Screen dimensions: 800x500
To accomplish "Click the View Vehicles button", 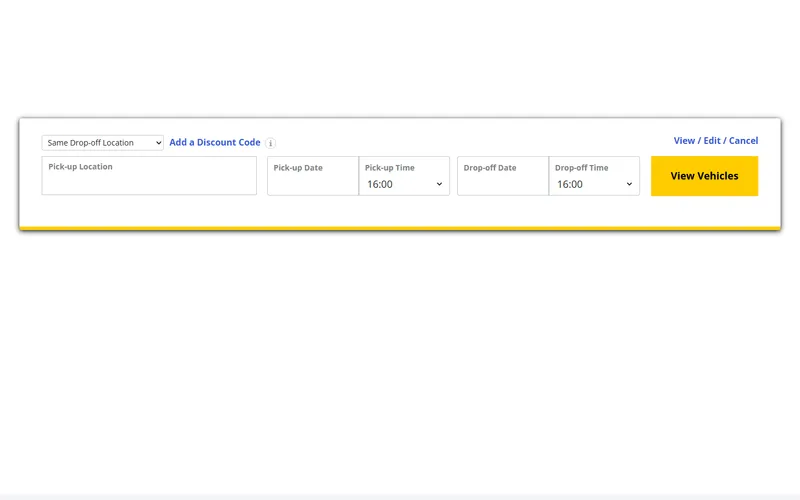I will tap(705, 176).
